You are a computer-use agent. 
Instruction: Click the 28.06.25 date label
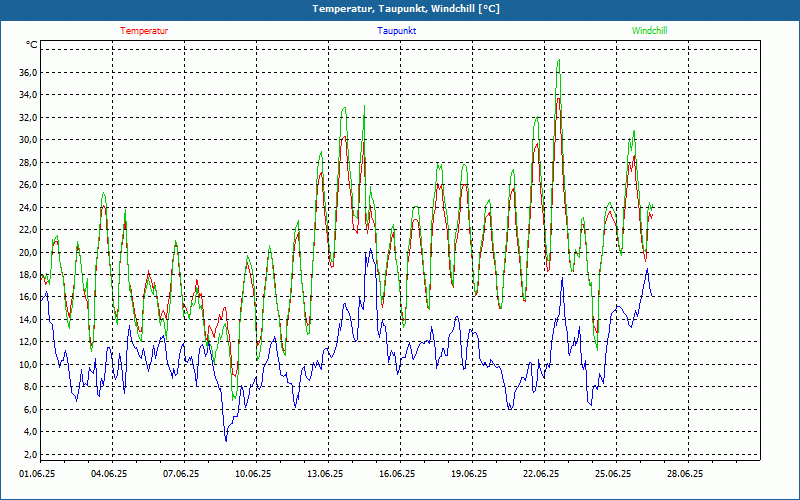(x=685, y=474)
